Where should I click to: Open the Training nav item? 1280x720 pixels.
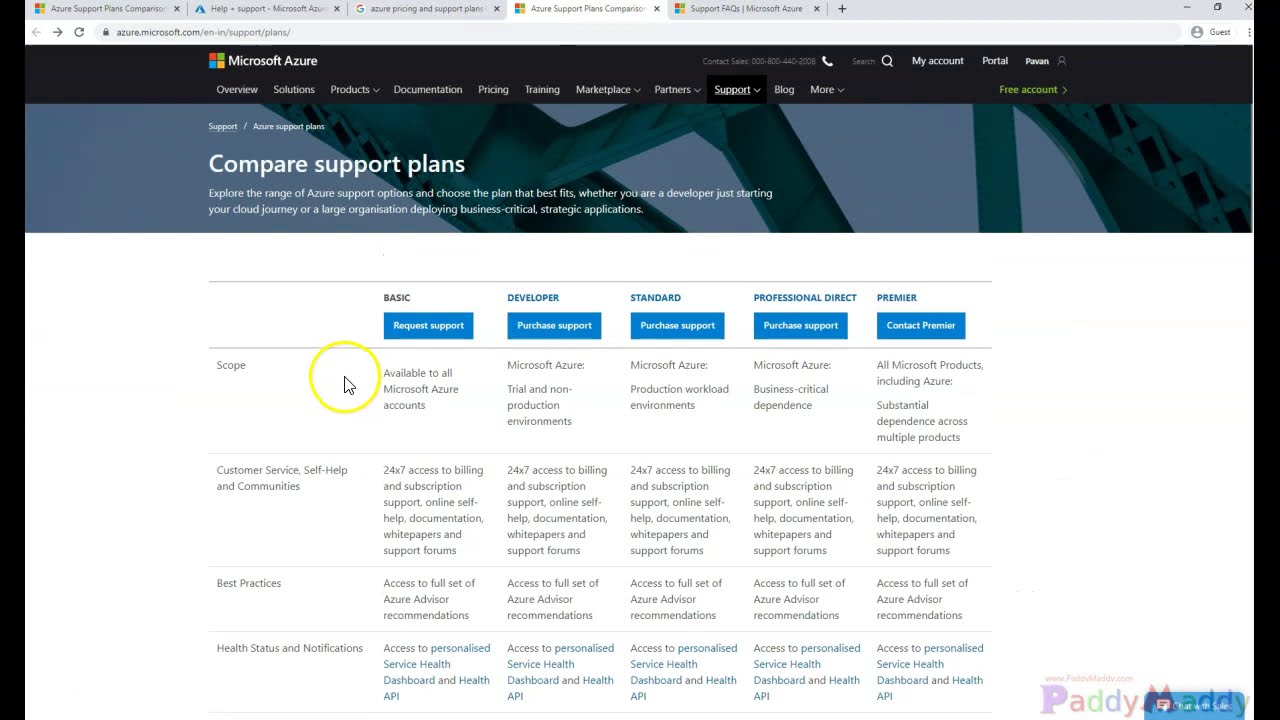click(542, 90)
